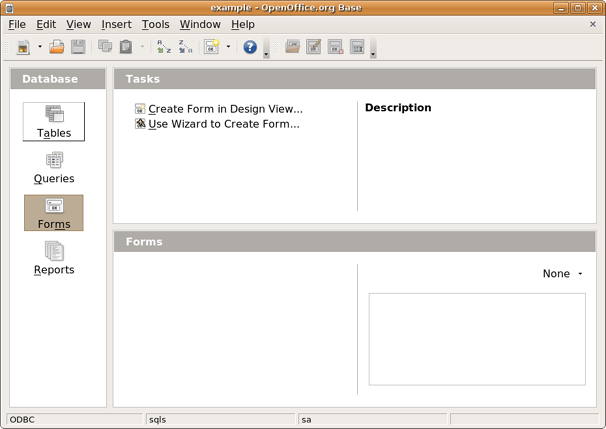Sort ascending A to Z
This screenshot has height=429, width=606.
(164, 47)
